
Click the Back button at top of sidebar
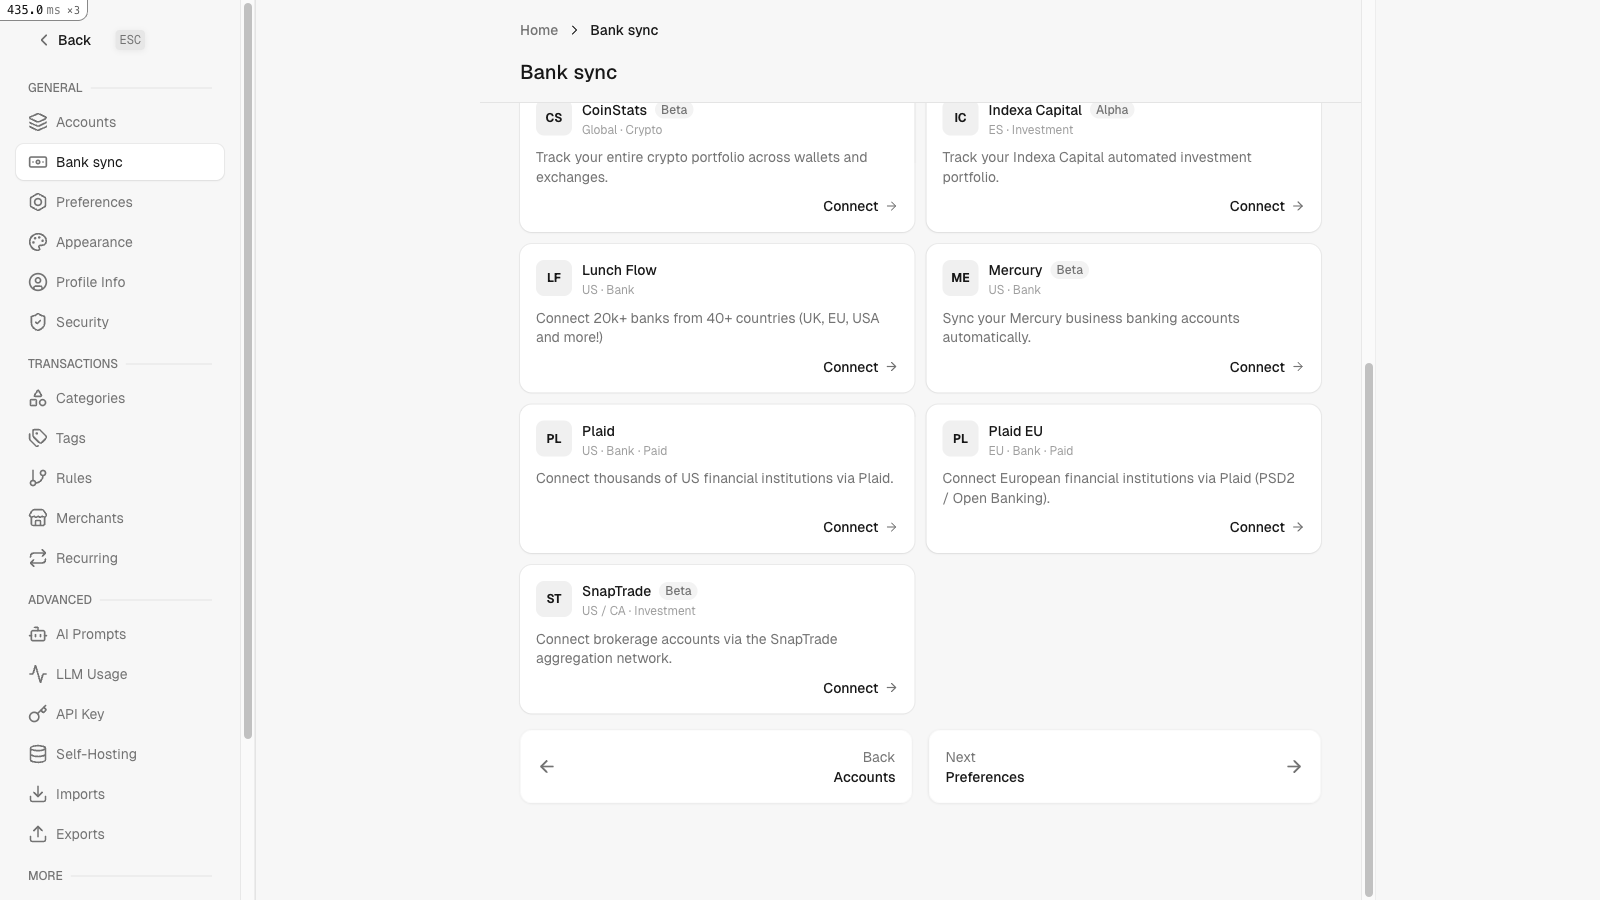pyautogui.click(x=65, y=40)
